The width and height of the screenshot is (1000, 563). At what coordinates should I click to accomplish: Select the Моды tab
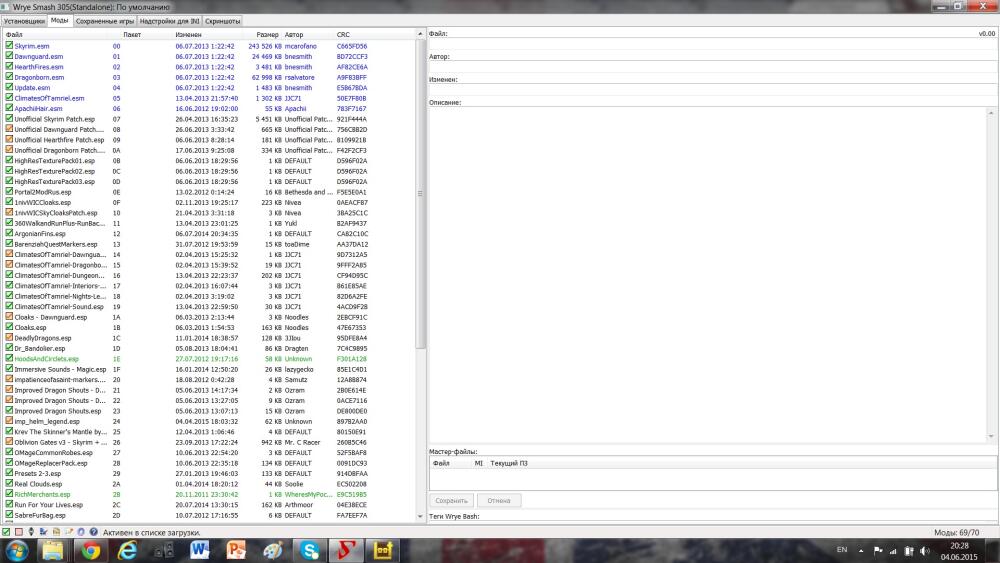(x=59, y=20)
